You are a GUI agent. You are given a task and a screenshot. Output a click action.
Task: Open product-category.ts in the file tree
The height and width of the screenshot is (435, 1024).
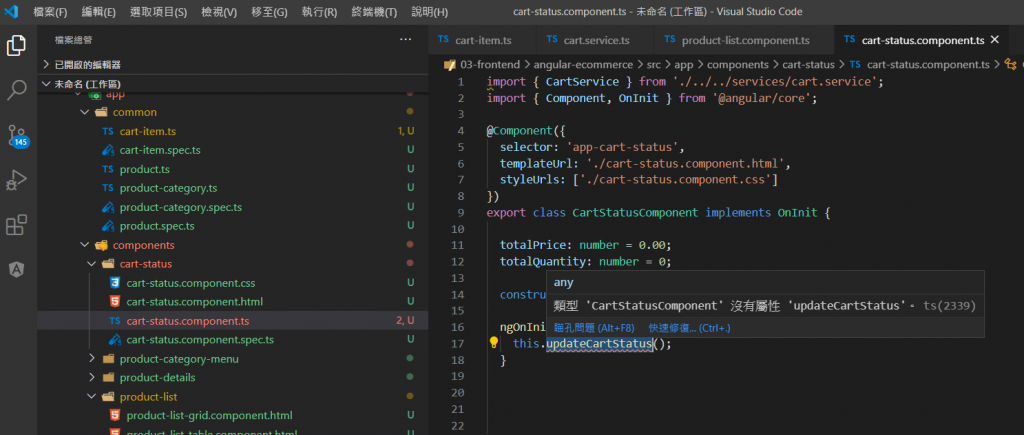[x=168, y=188]
